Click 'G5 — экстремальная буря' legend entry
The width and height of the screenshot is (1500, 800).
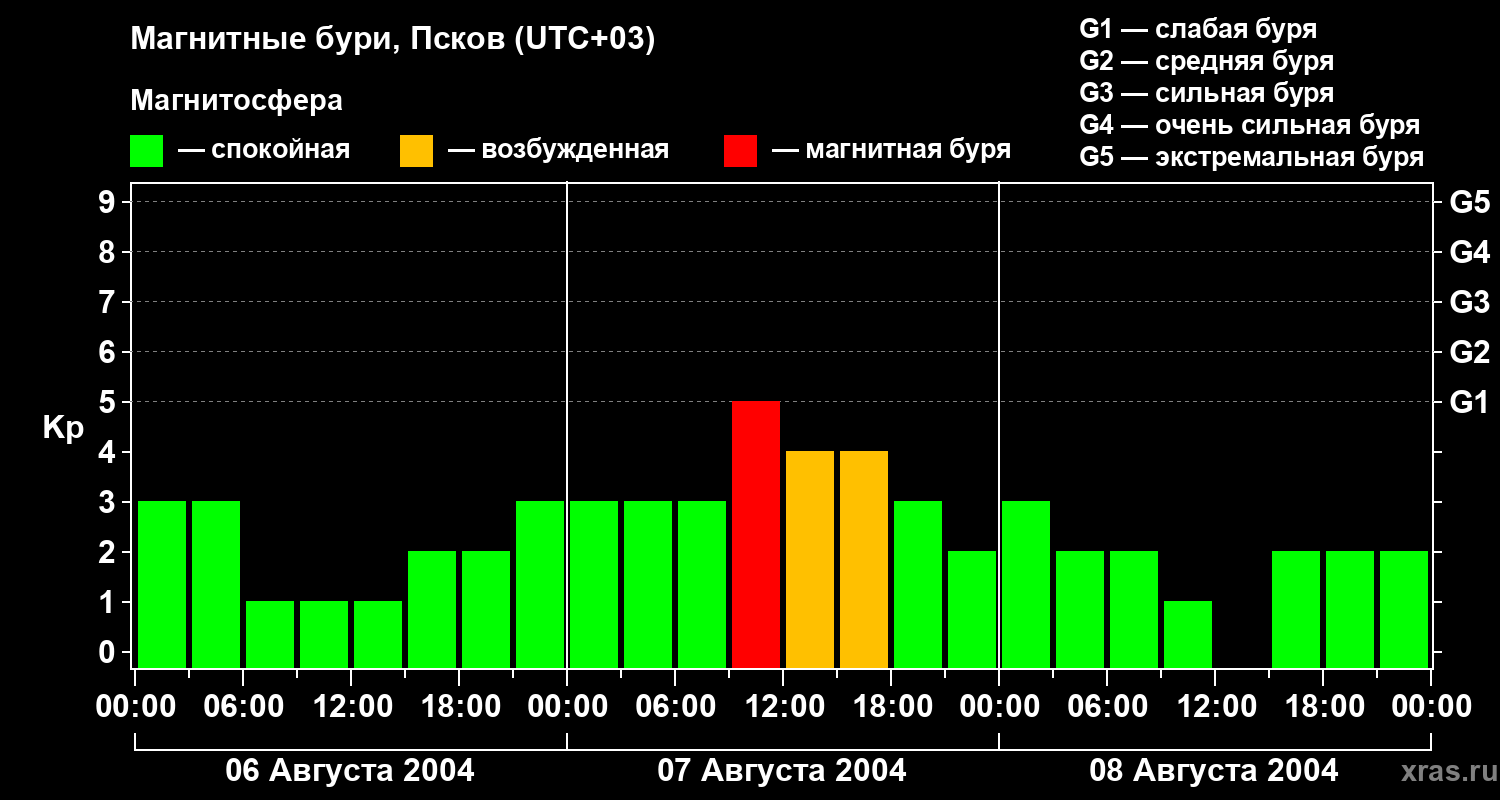(1251, 157)
